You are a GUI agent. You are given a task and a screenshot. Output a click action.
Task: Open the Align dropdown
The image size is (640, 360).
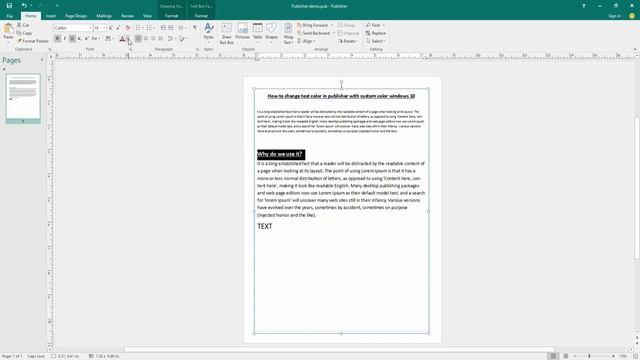point(306,41)
